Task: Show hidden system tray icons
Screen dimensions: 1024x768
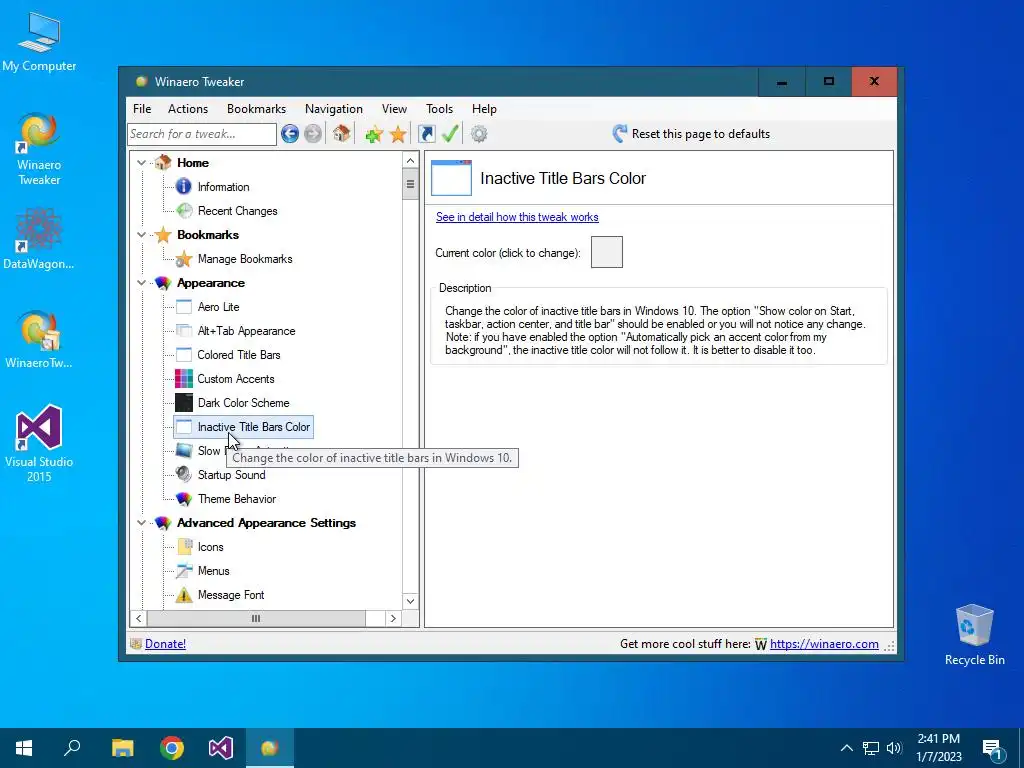Action: click(846, 748)
